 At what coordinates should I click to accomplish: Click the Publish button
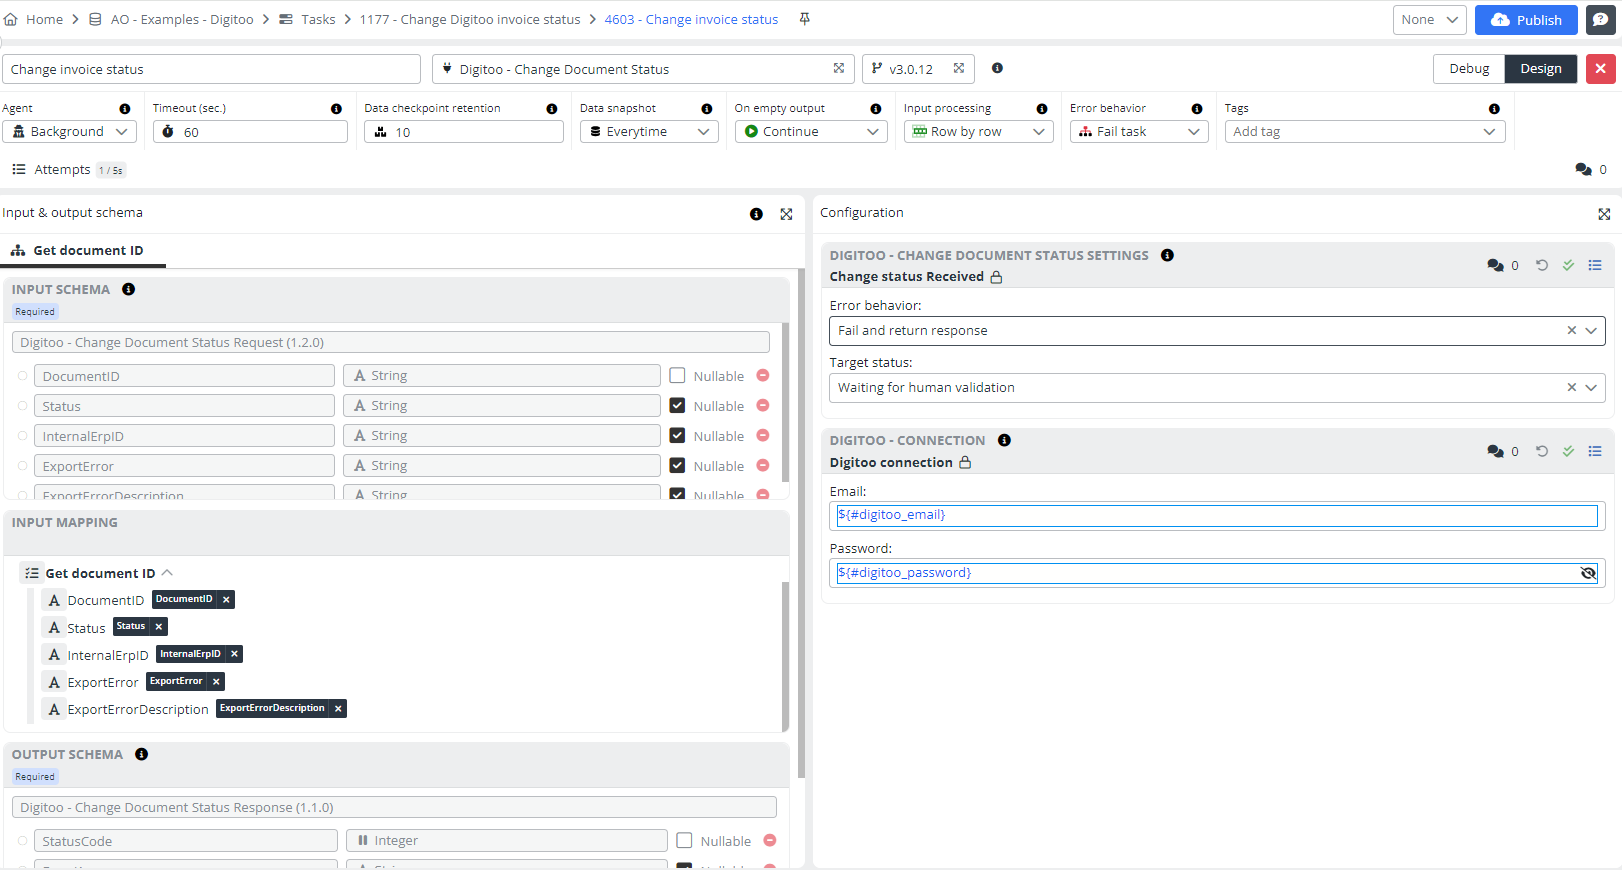click(1526, 20)
